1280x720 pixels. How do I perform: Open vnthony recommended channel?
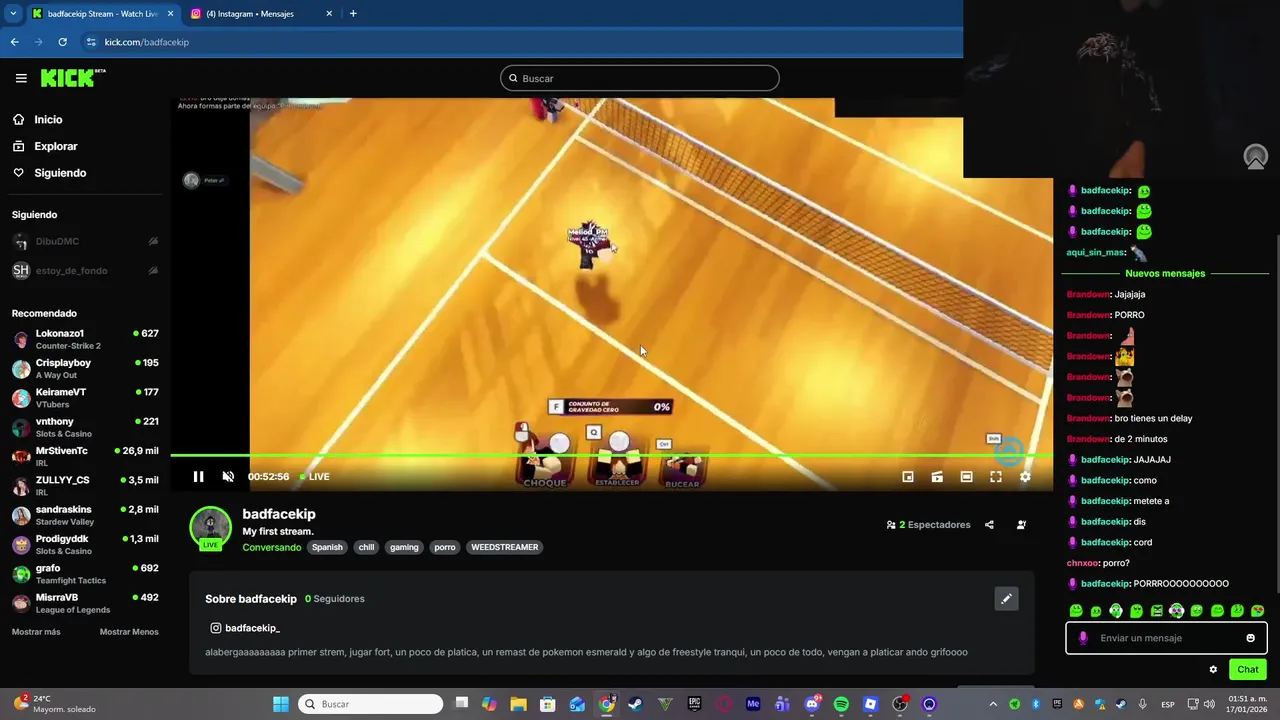(x=85, y=427)
